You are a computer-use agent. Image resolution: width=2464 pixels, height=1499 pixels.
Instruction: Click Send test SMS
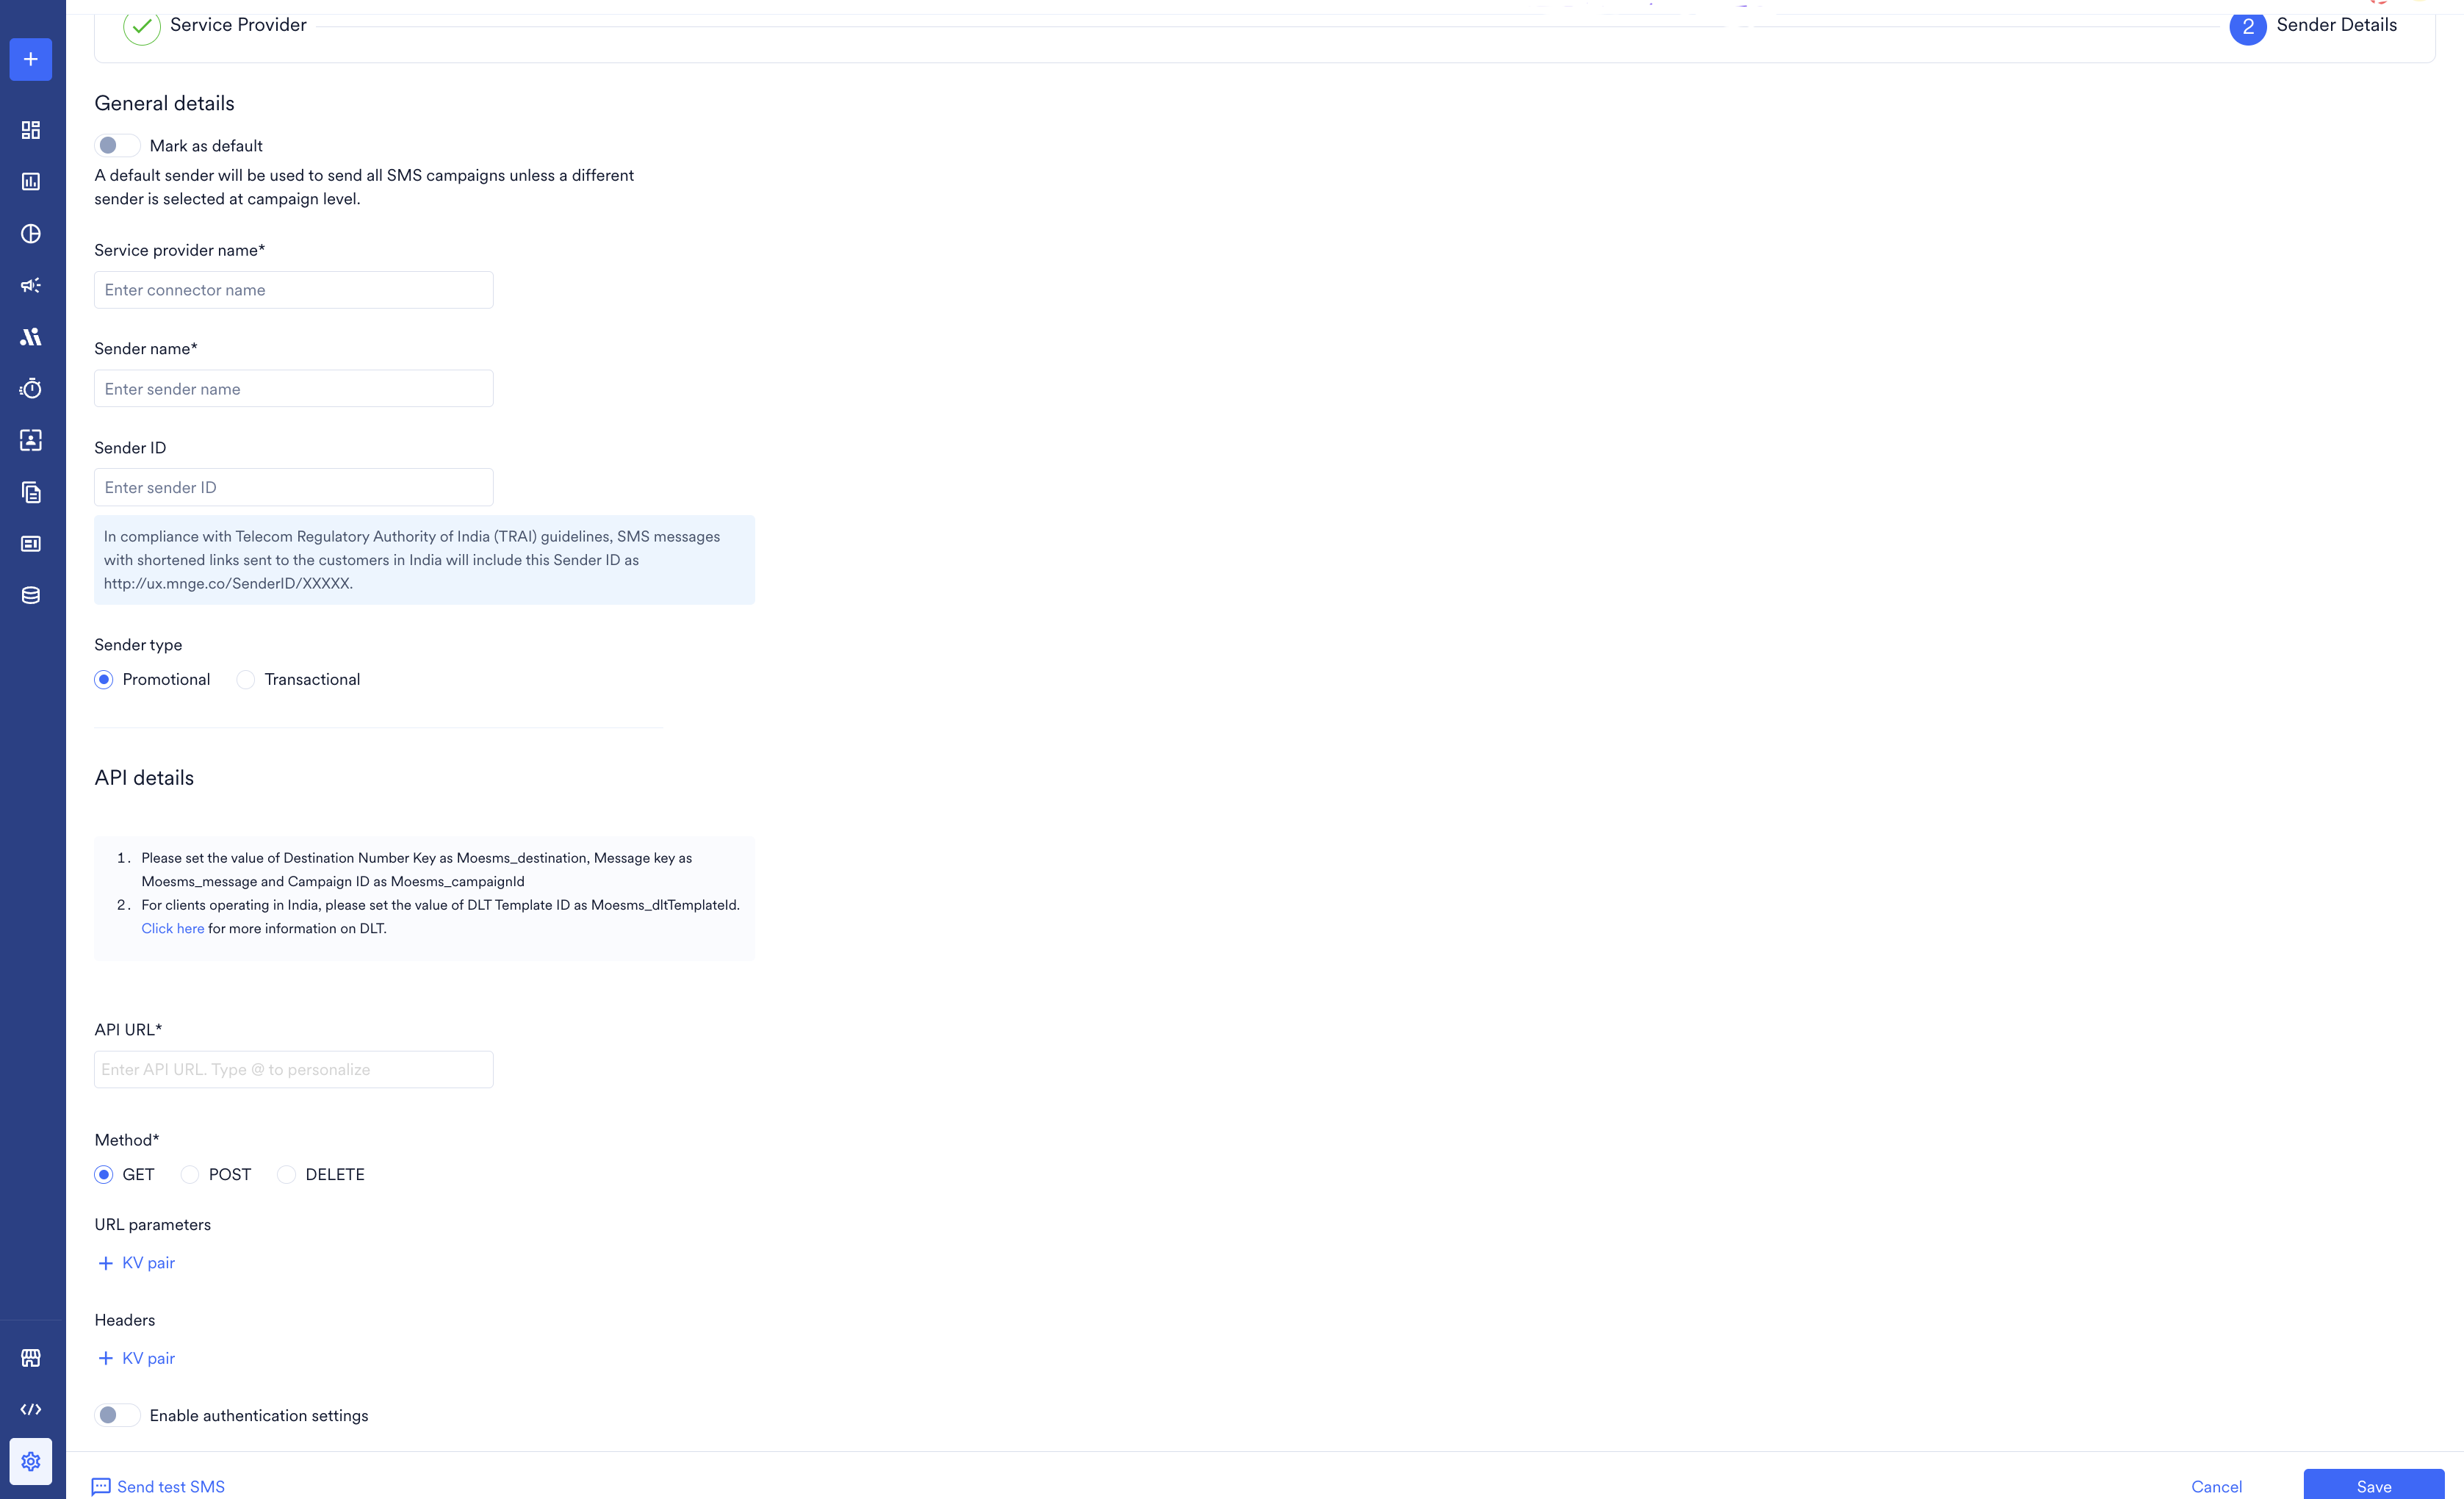pyautogui.click(x=158, y=1487)
